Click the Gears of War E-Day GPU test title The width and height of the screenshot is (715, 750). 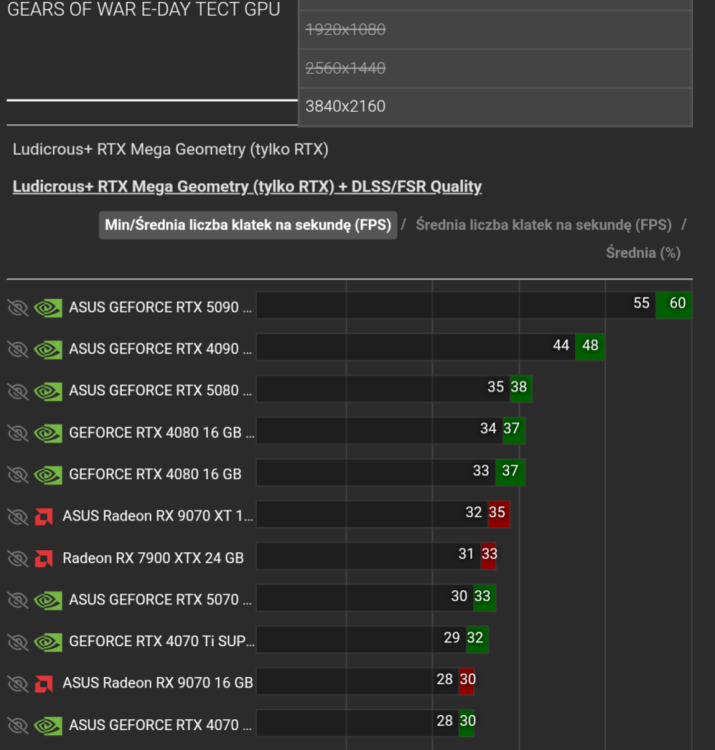[x=143, y=10]
